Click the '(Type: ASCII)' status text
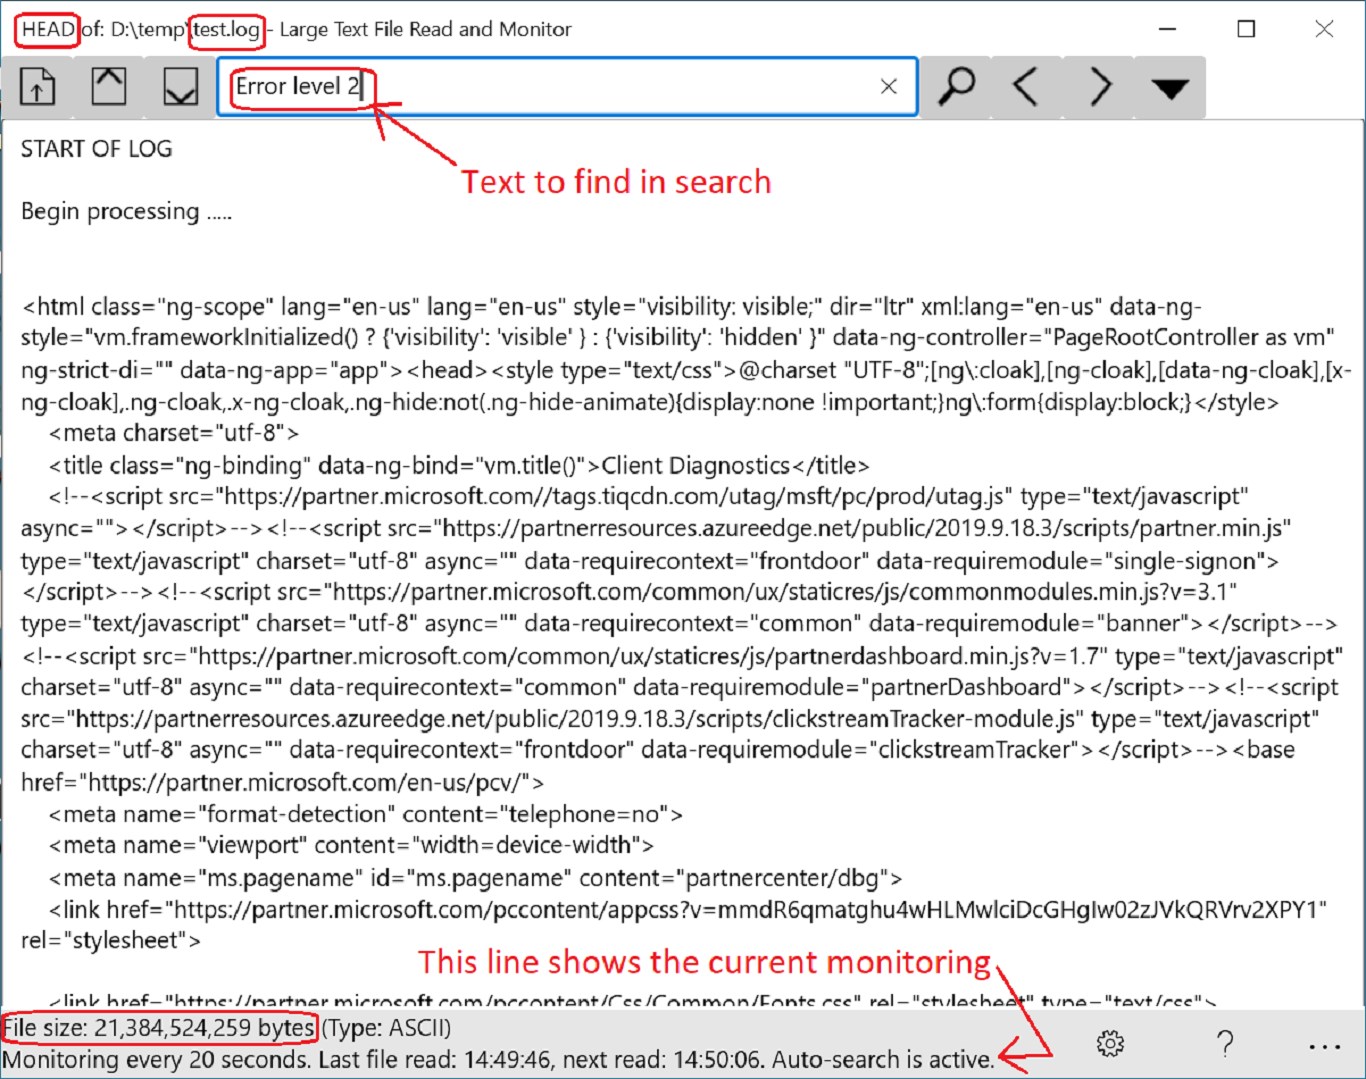This screenshot has height=1079, width=1366. (386, 1028)
